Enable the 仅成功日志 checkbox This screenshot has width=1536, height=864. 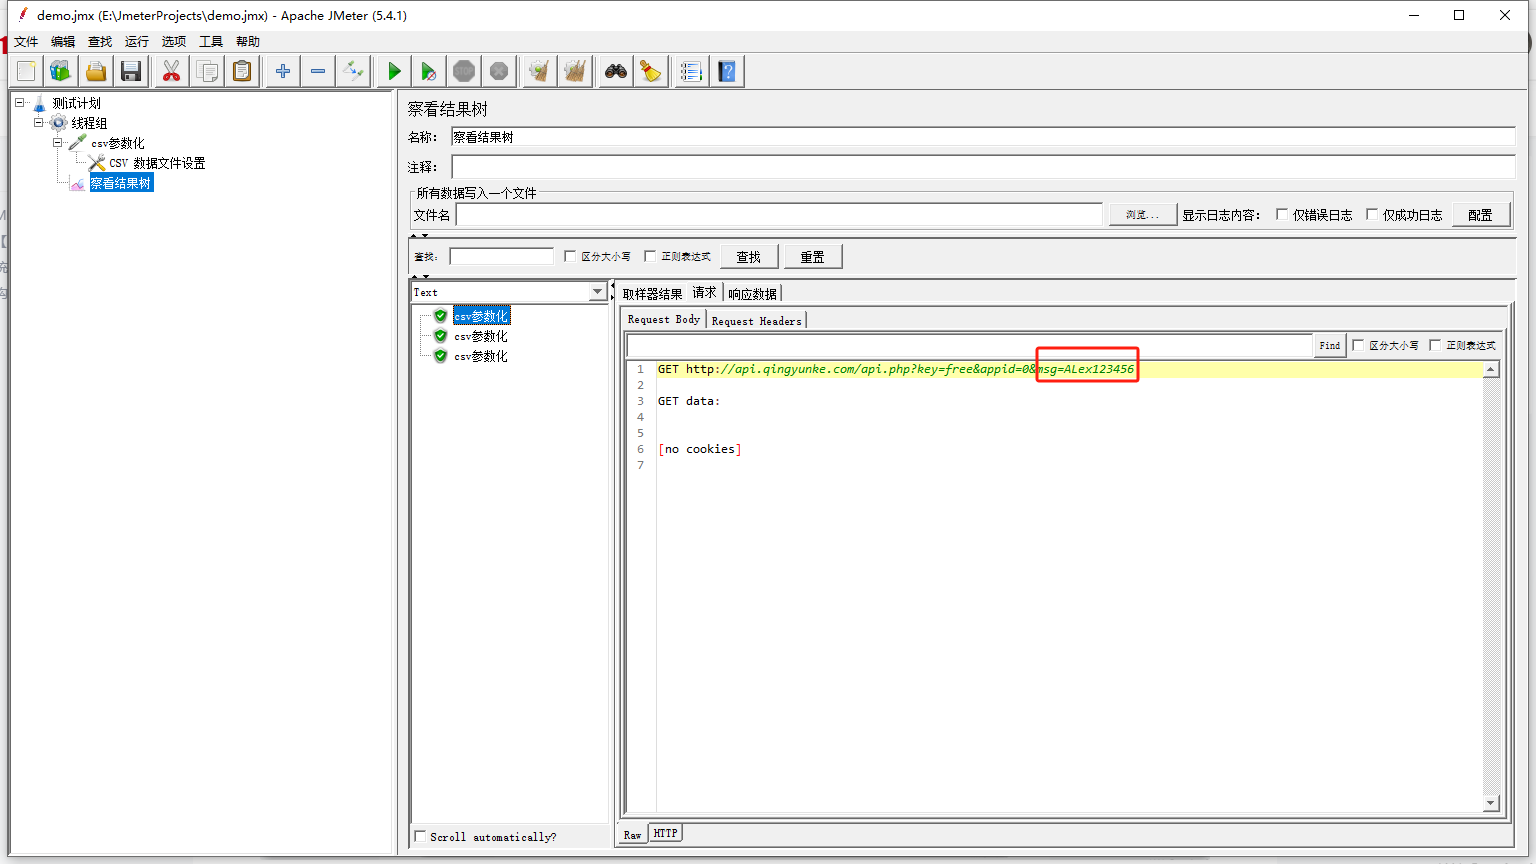[1372, 215]
